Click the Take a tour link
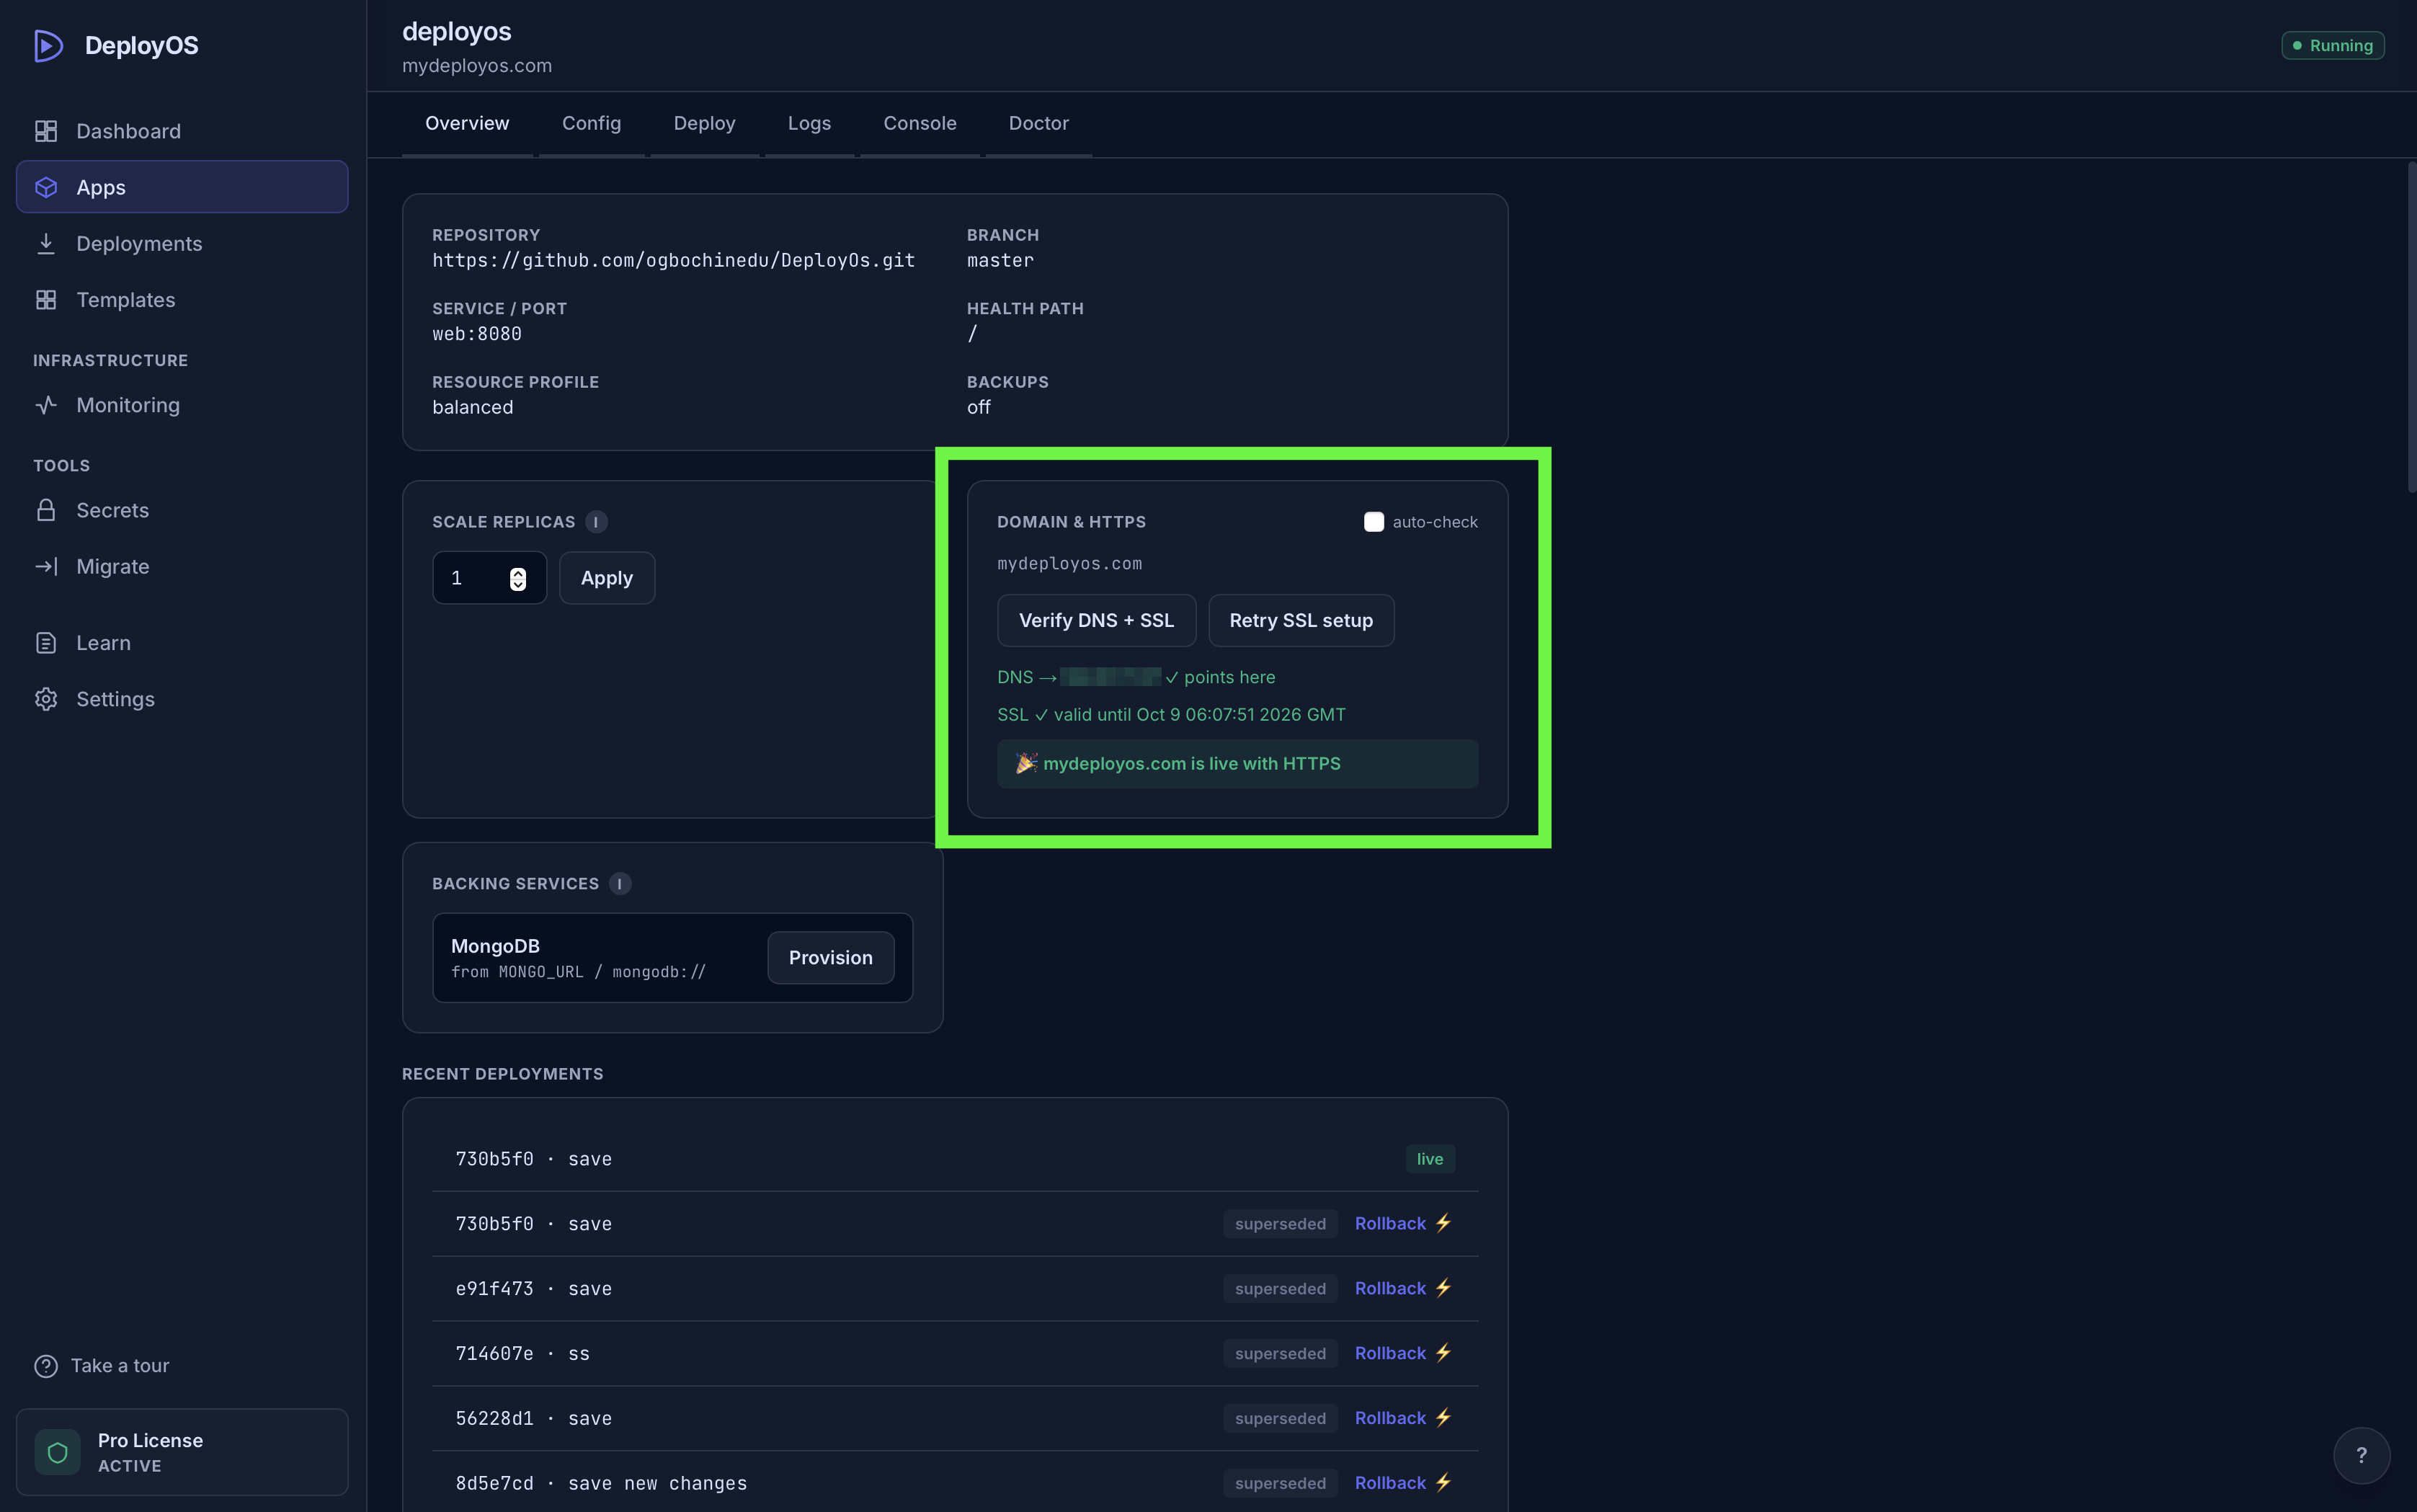 click(102, 1366)
